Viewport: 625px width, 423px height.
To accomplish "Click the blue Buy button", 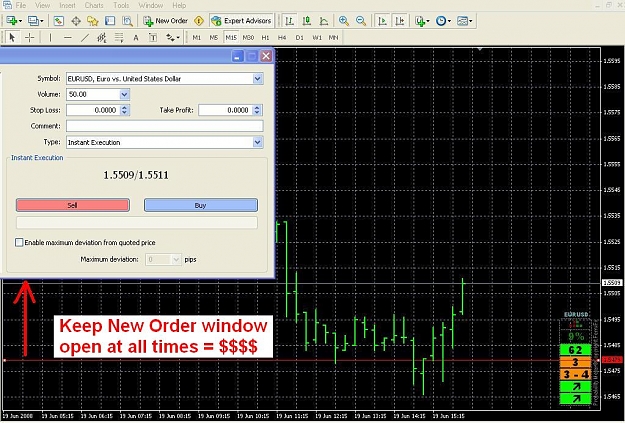I will [x=200, y=205].
